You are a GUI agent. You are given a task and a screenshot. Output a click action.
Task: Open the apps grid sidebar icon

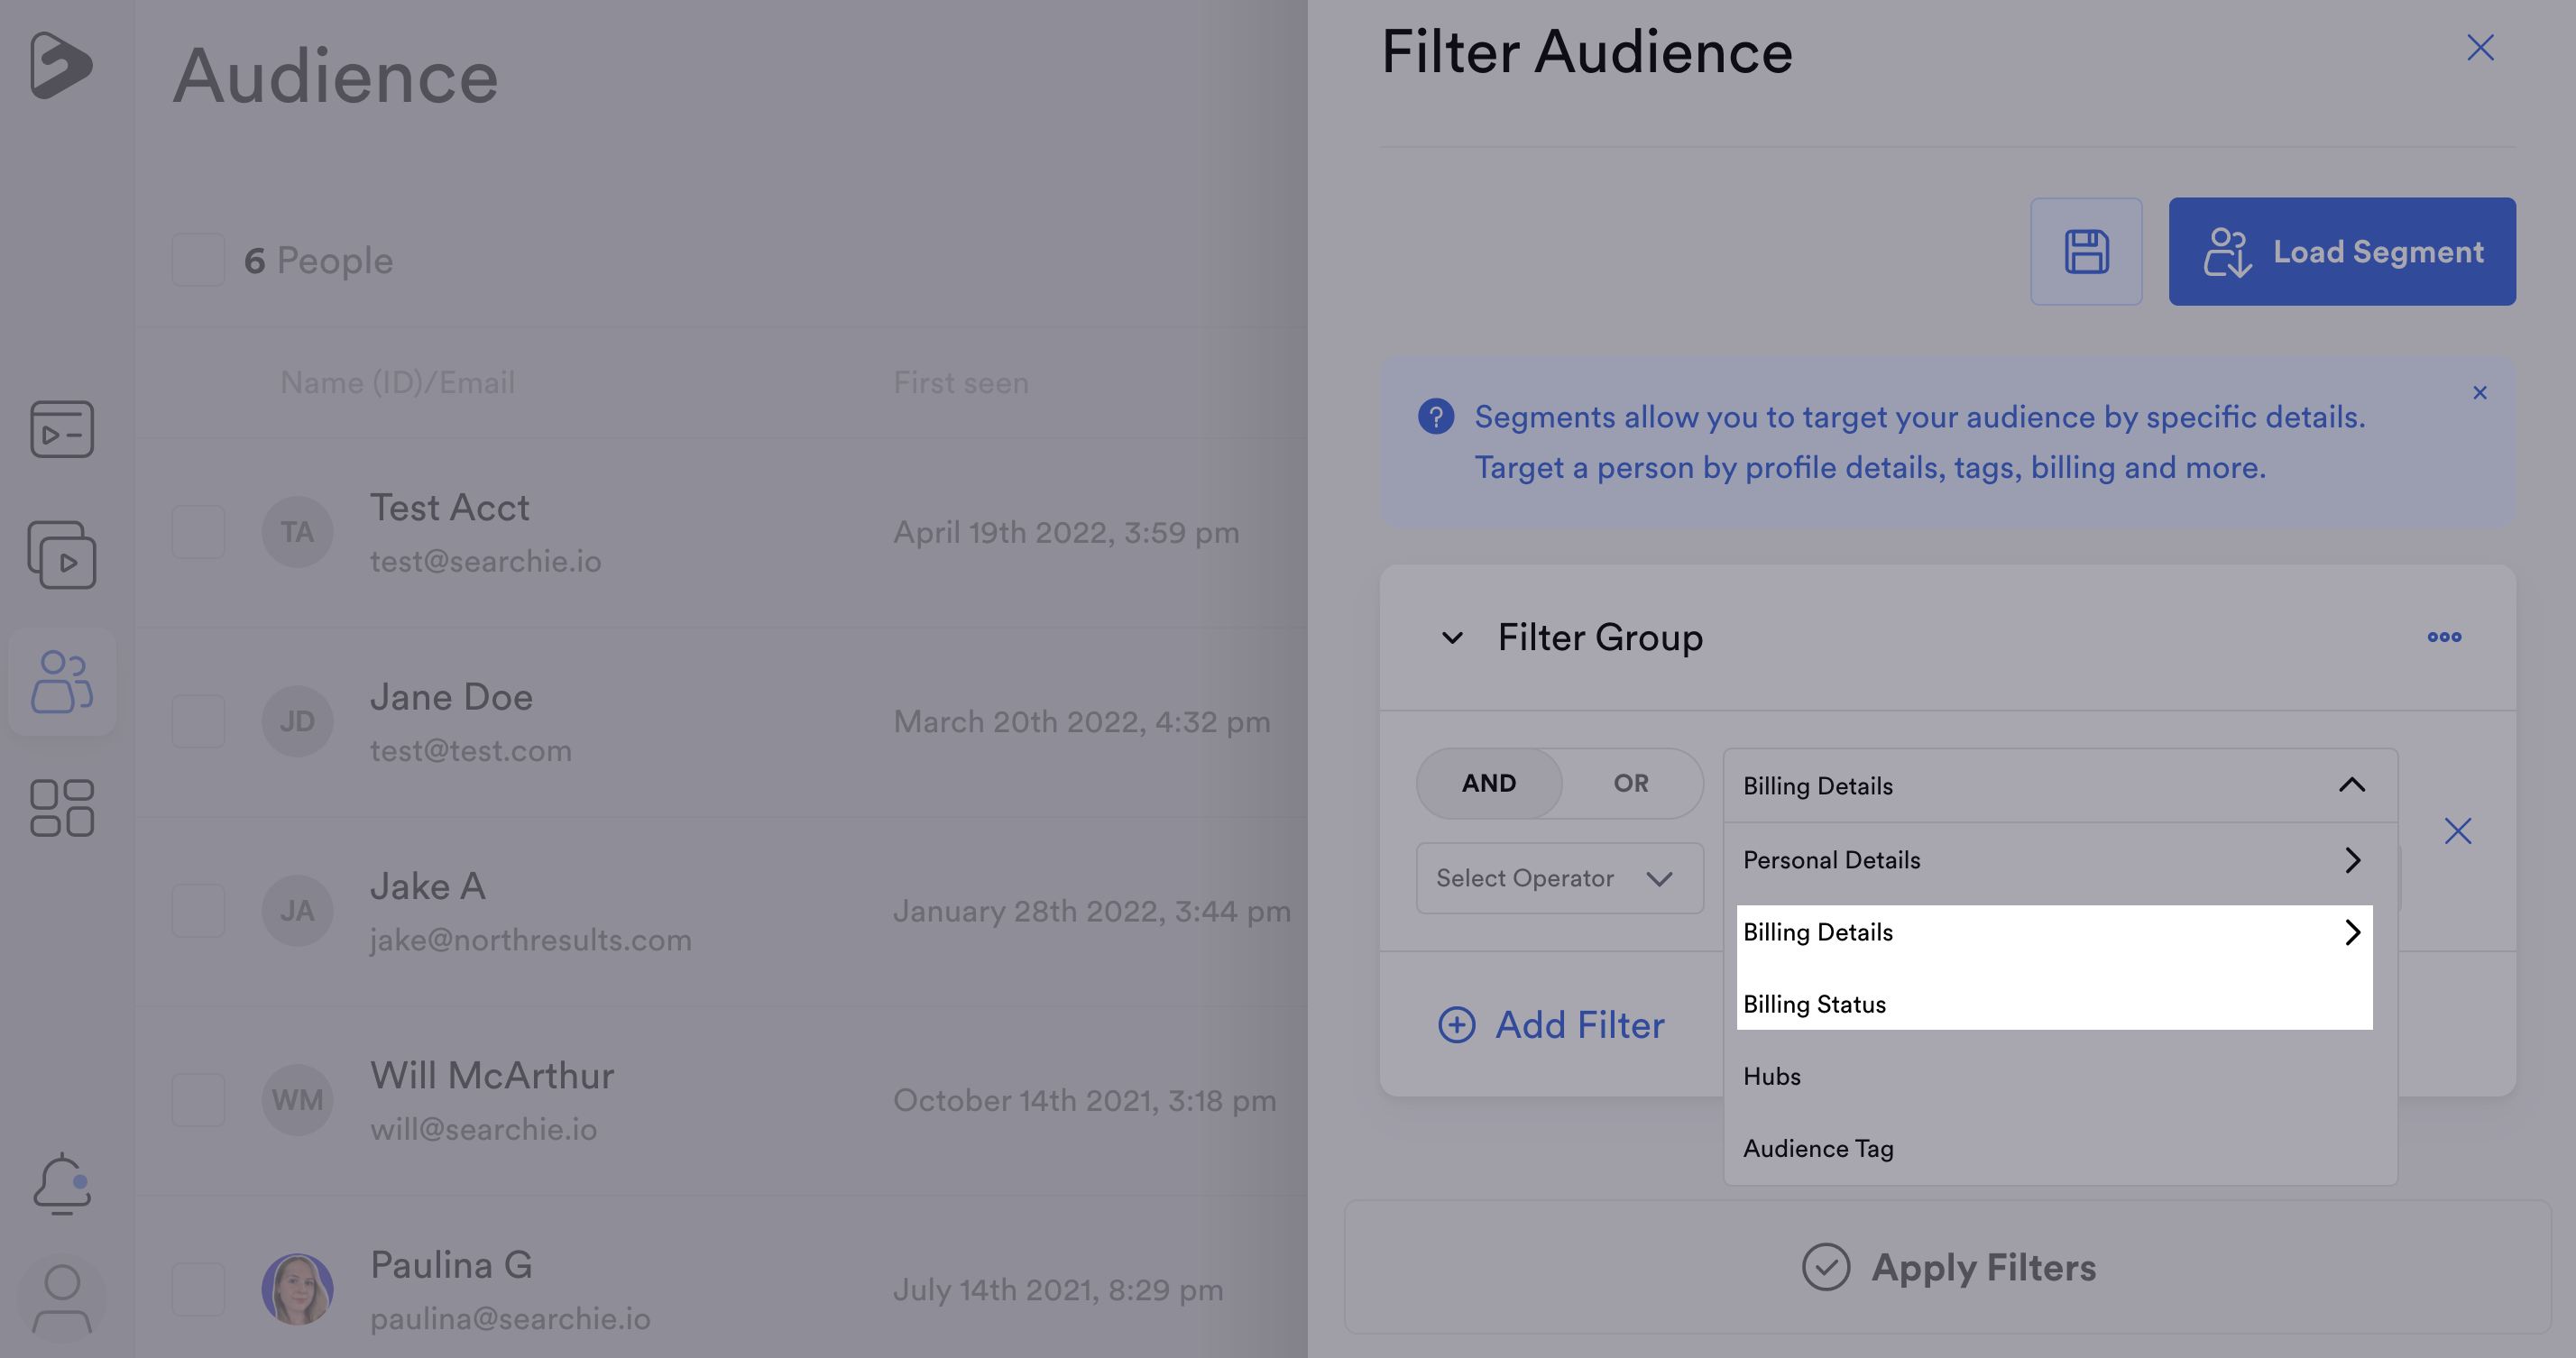pyautogui.click(x=62, y=808)
